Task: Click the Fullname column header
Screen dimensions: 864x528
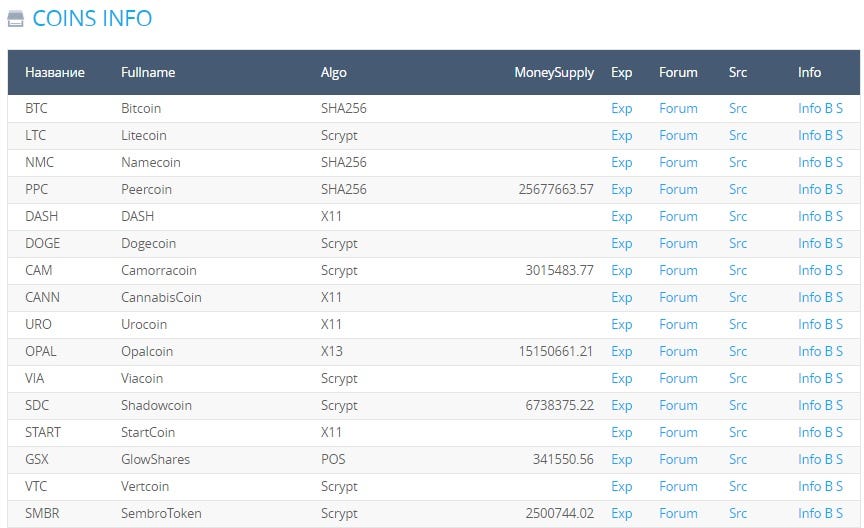Action: [x=148, y=73]
